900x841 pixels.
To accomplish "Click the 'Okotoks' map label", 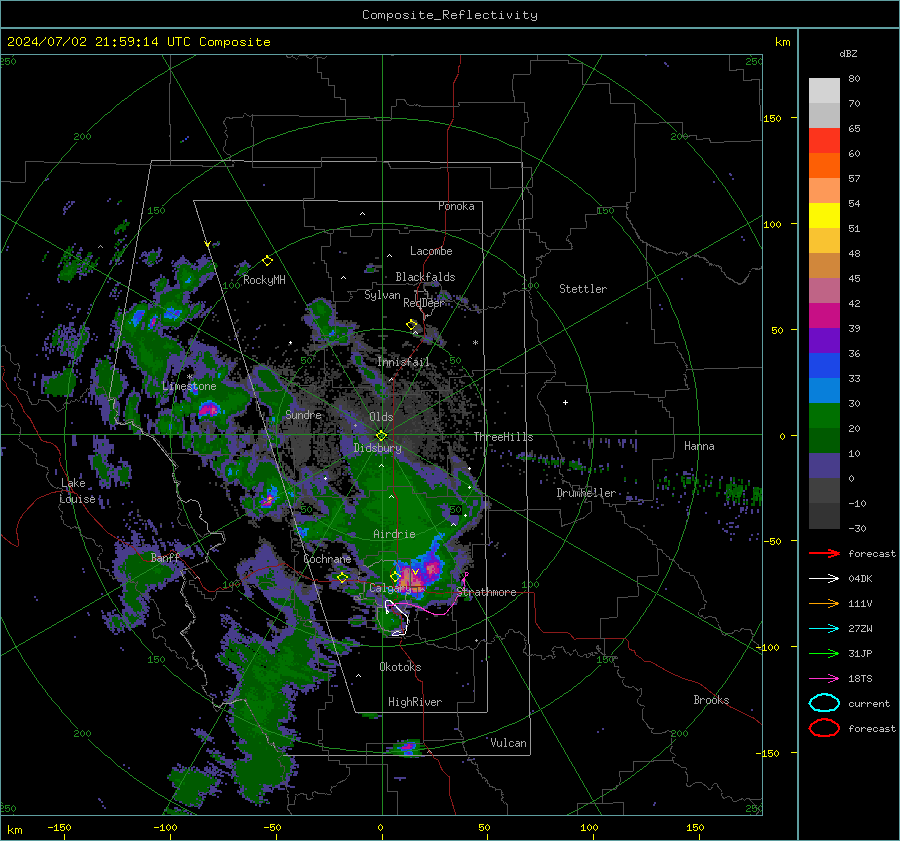I will pos(400,667).
